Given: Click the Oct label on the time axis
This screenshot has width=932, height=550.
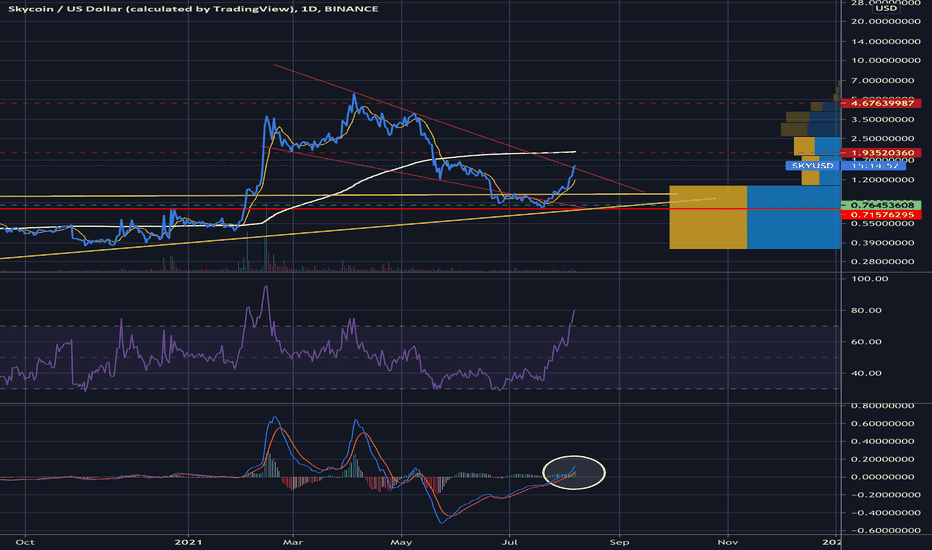Looking at the screenshot, I should tap(28, 541).
